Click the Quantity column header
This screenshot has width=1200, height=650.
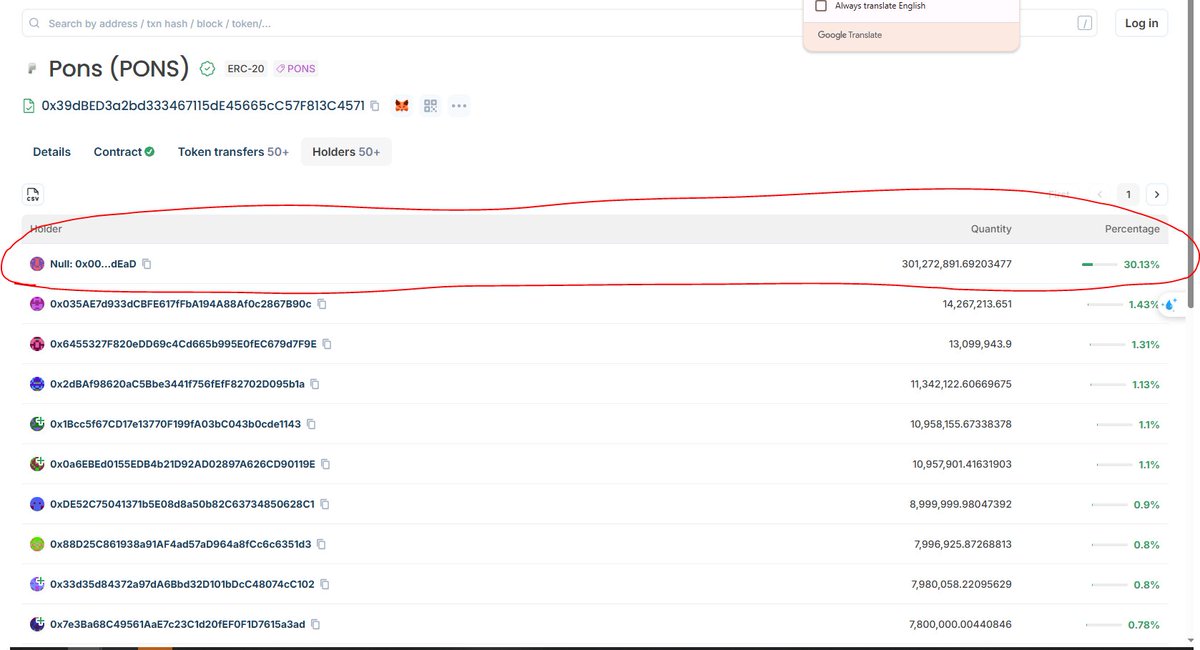click(x=991, y=229)
